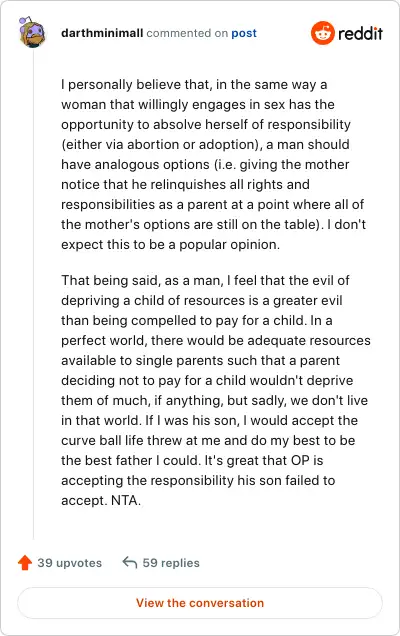This screenshot has width=400, height=636.
Task: Click the '39 upvotes' count
Action: coord(69,563)
